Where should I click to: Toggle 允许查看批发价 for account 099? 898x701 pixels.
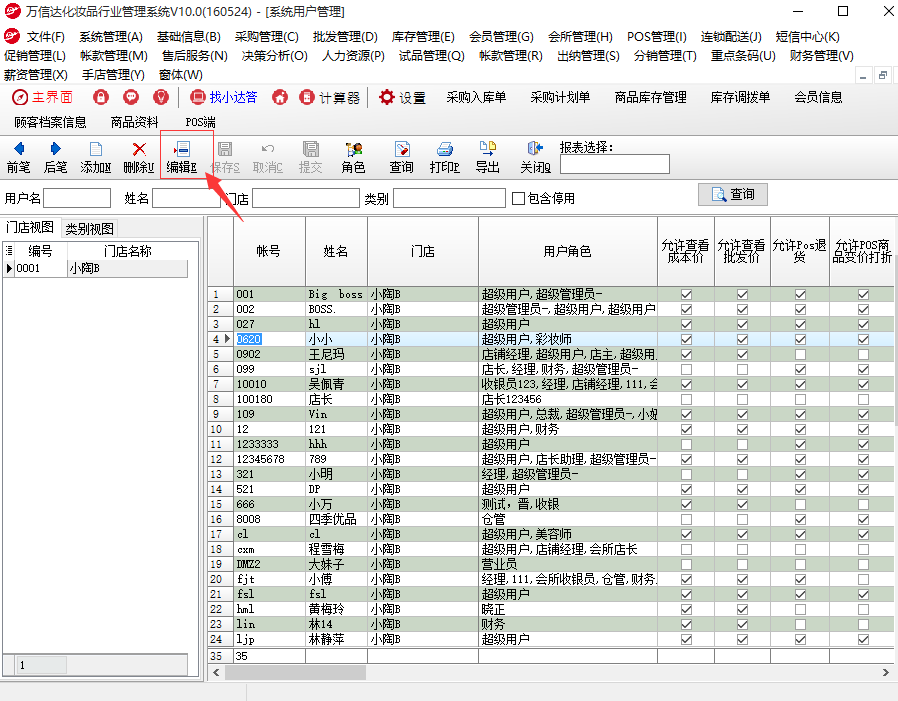point(742,369)
